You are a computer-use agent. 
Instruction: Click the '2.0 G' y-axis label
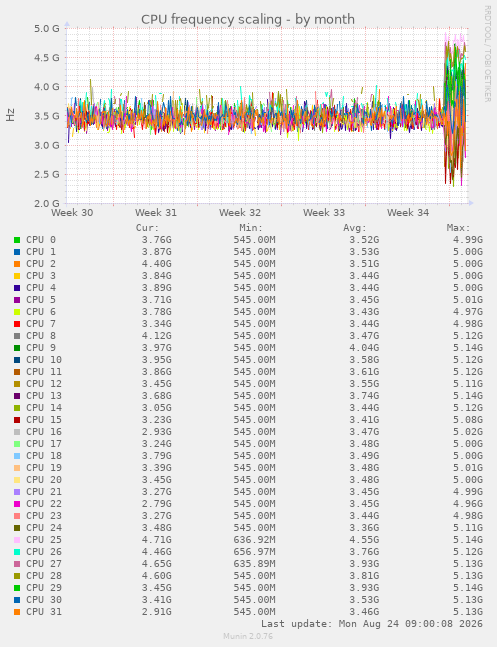pyautogui.click(x=47, y=203)
